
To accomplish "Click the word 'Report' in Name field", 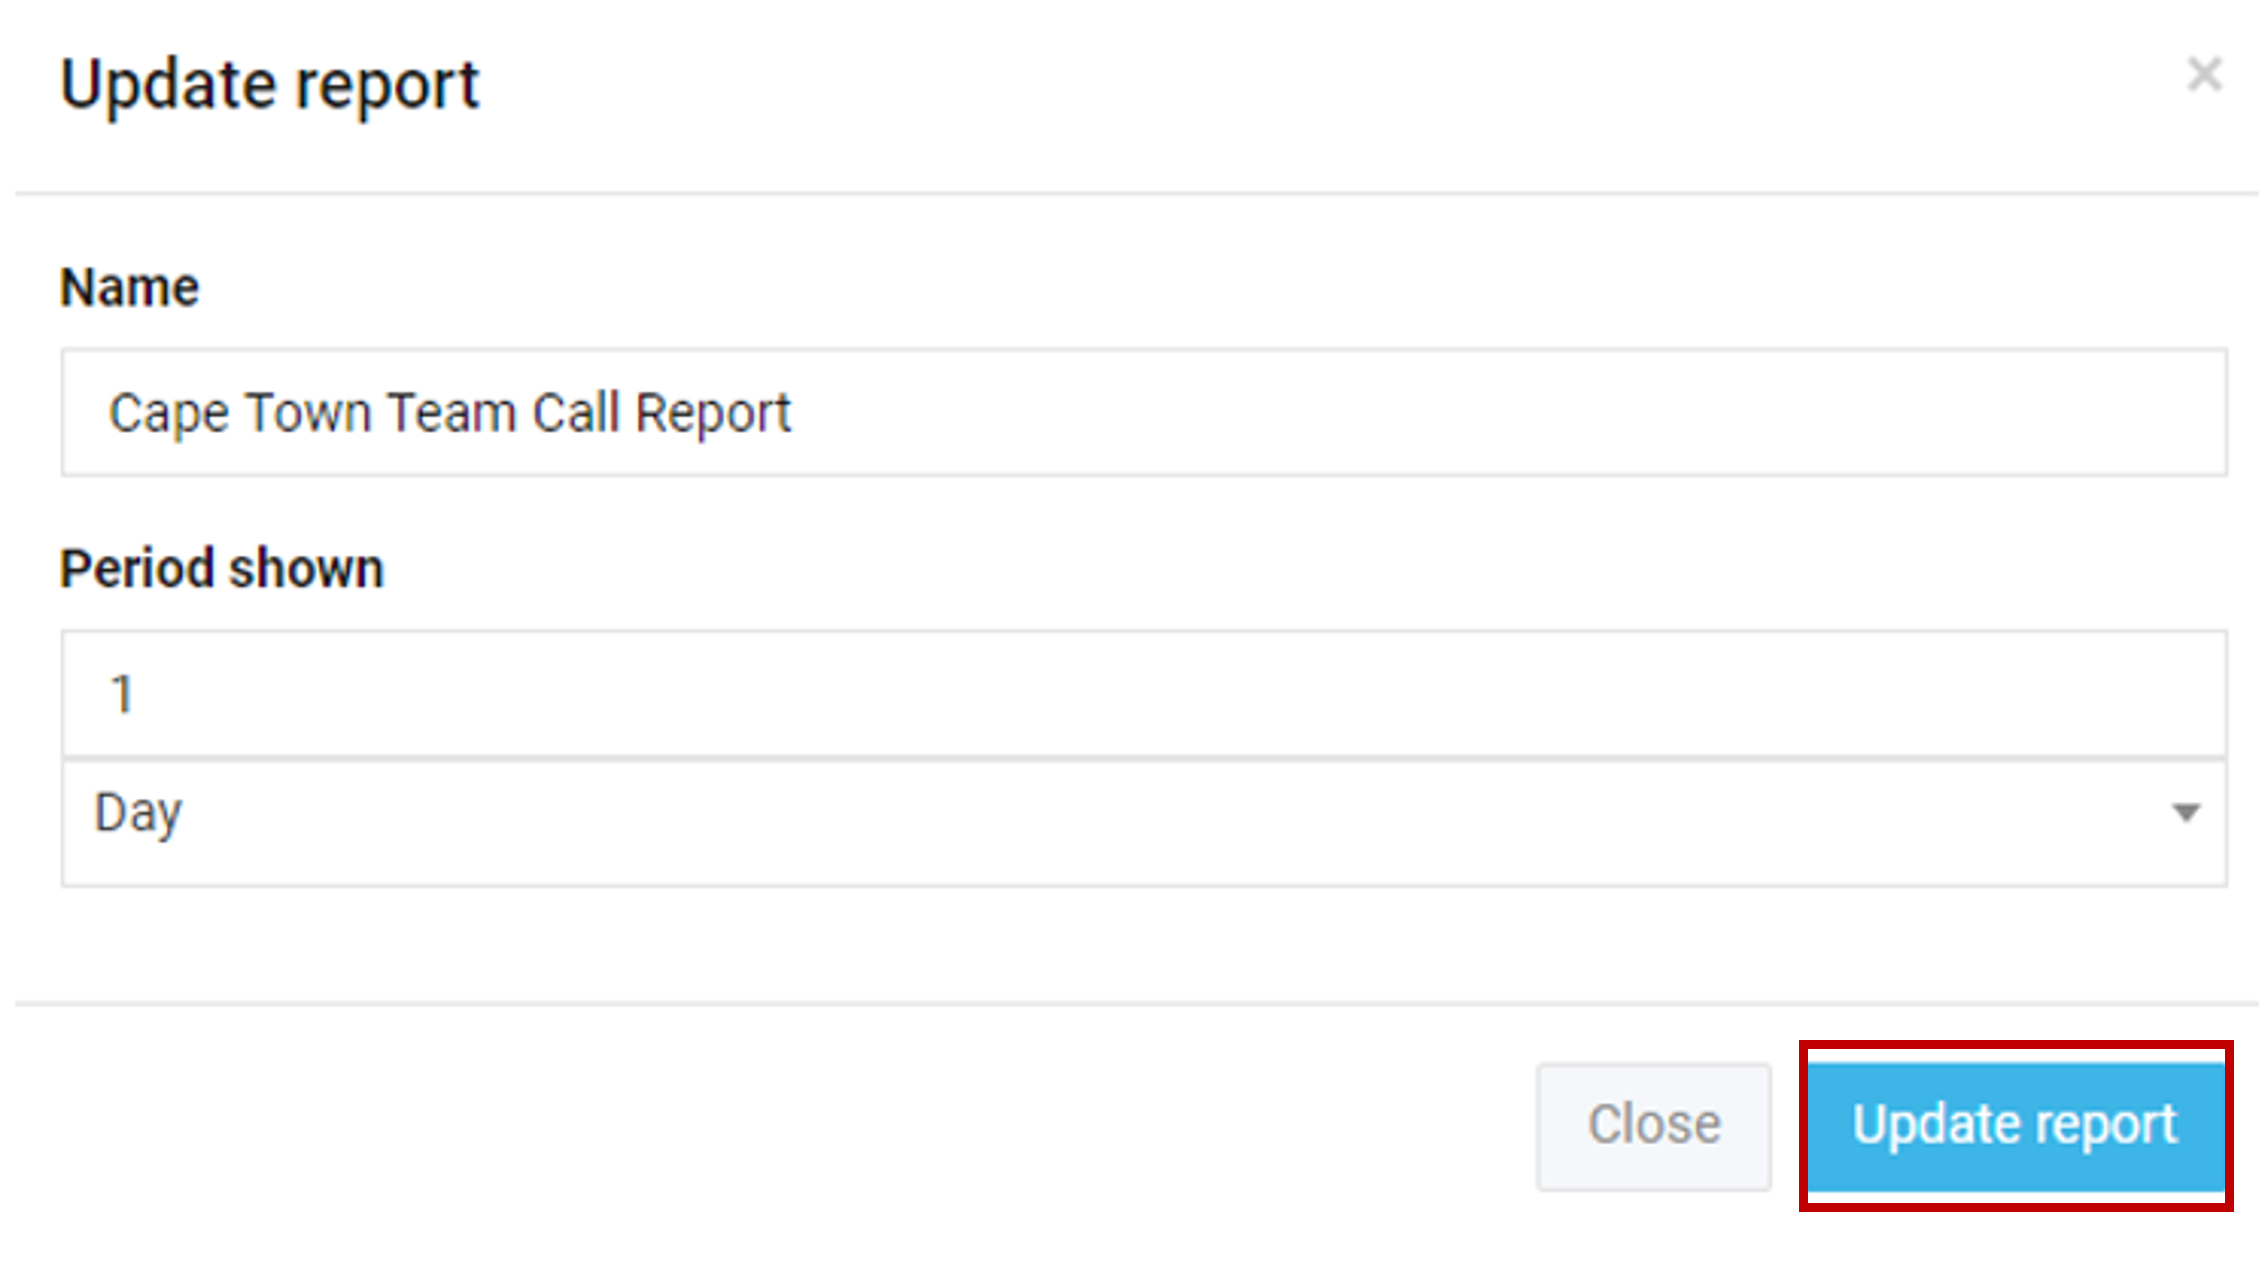I will [713, 414].
